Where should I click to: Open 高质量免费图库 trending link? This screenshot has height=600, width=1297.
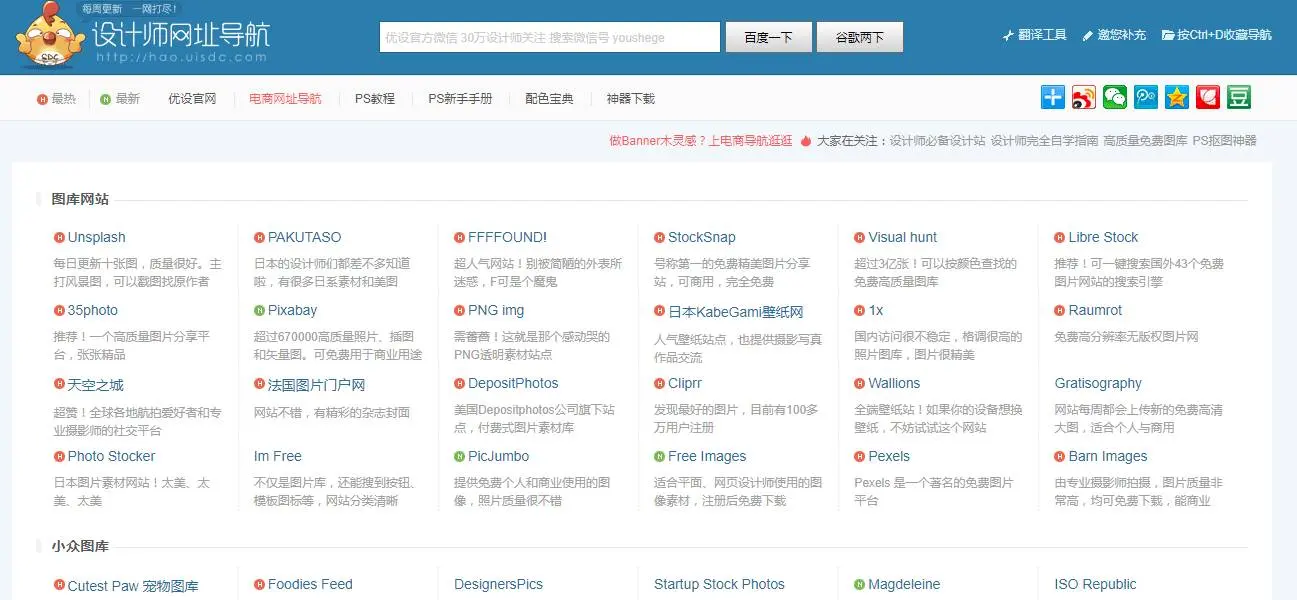click(1145, 141)
